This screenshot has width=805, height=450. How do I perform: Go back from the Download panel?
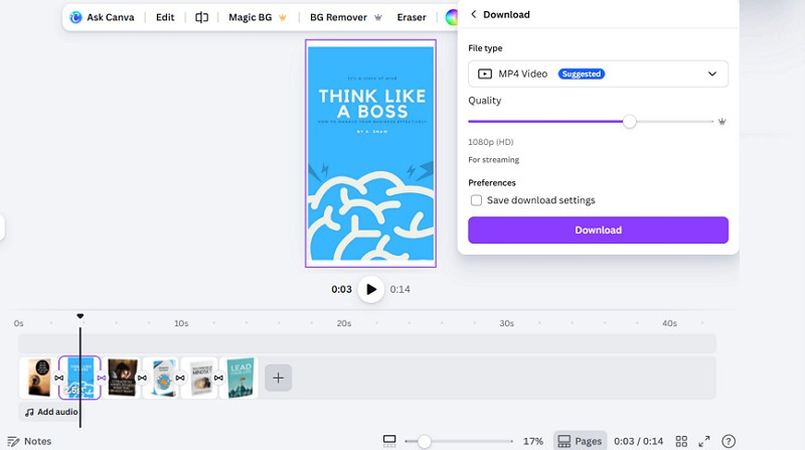[x=473, y=14]
